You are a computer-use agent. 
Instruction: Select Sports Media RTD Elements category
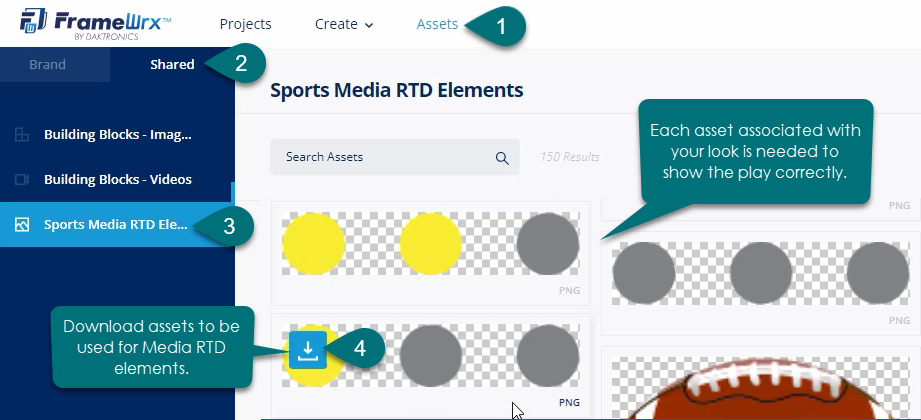[x=115, y=225]
